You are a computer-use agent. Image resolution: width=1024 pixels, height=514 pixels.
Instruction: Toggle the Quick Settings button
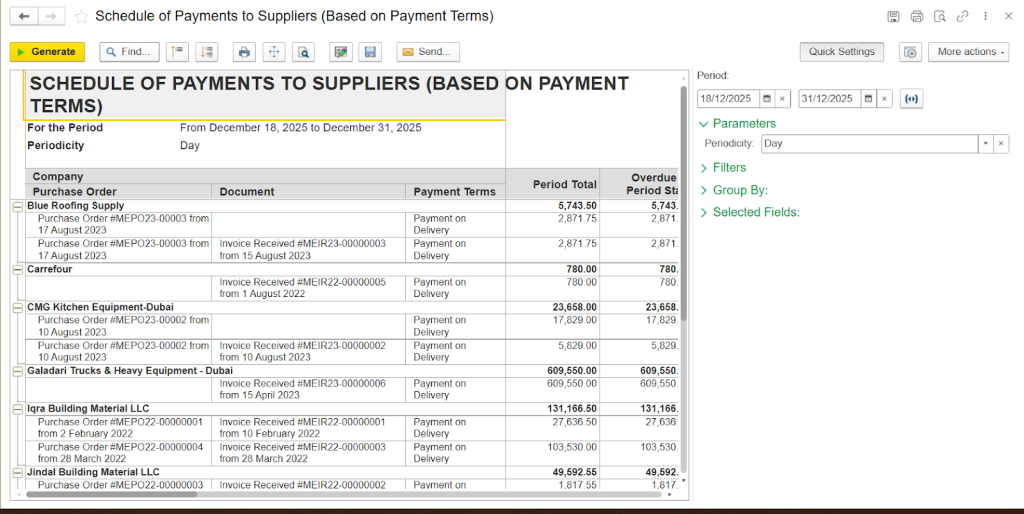point(842,52)
